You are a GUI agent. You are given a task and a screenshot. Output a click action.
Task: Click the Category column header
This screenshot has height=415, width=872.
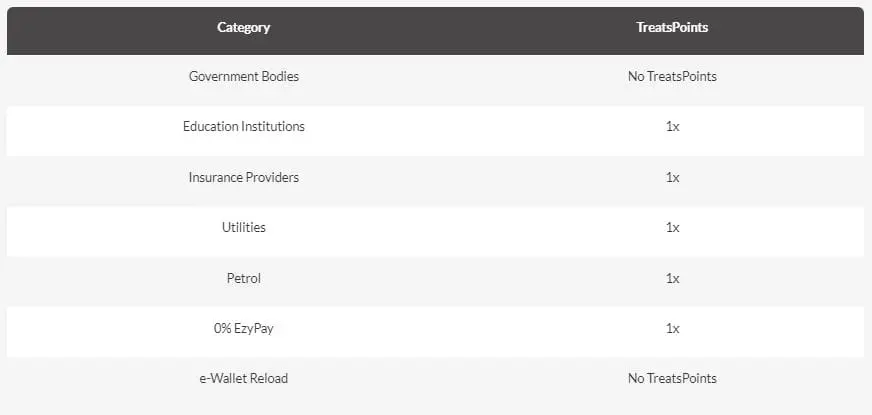point(244,28)
